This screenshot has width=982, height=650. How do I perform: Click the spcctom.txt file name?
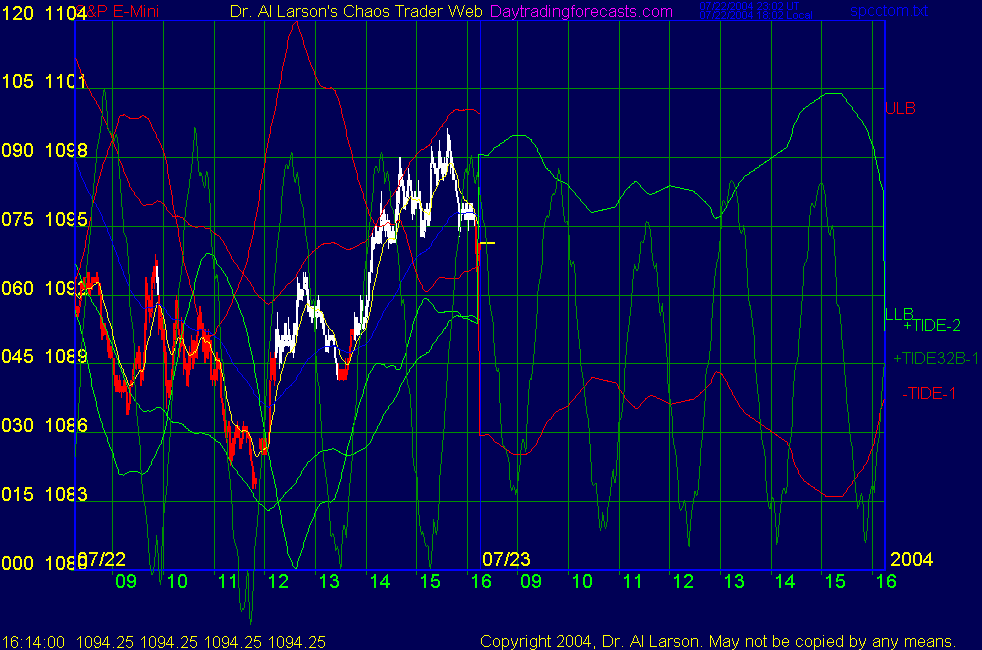click(x=889, y=11)
